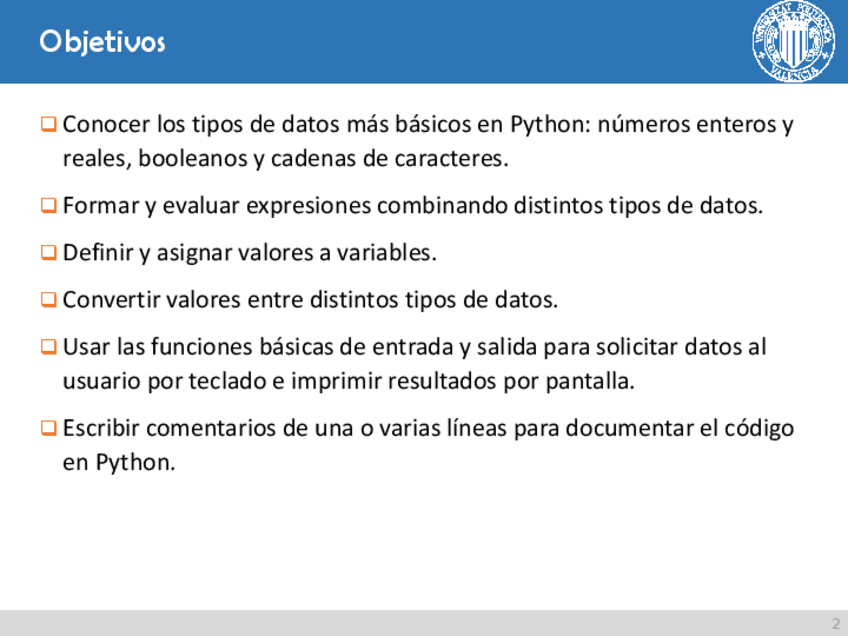Viewport: 848px width, 636px height.
Task: Click slide number 2 in the footer
Action: click(x=835, y=622)
